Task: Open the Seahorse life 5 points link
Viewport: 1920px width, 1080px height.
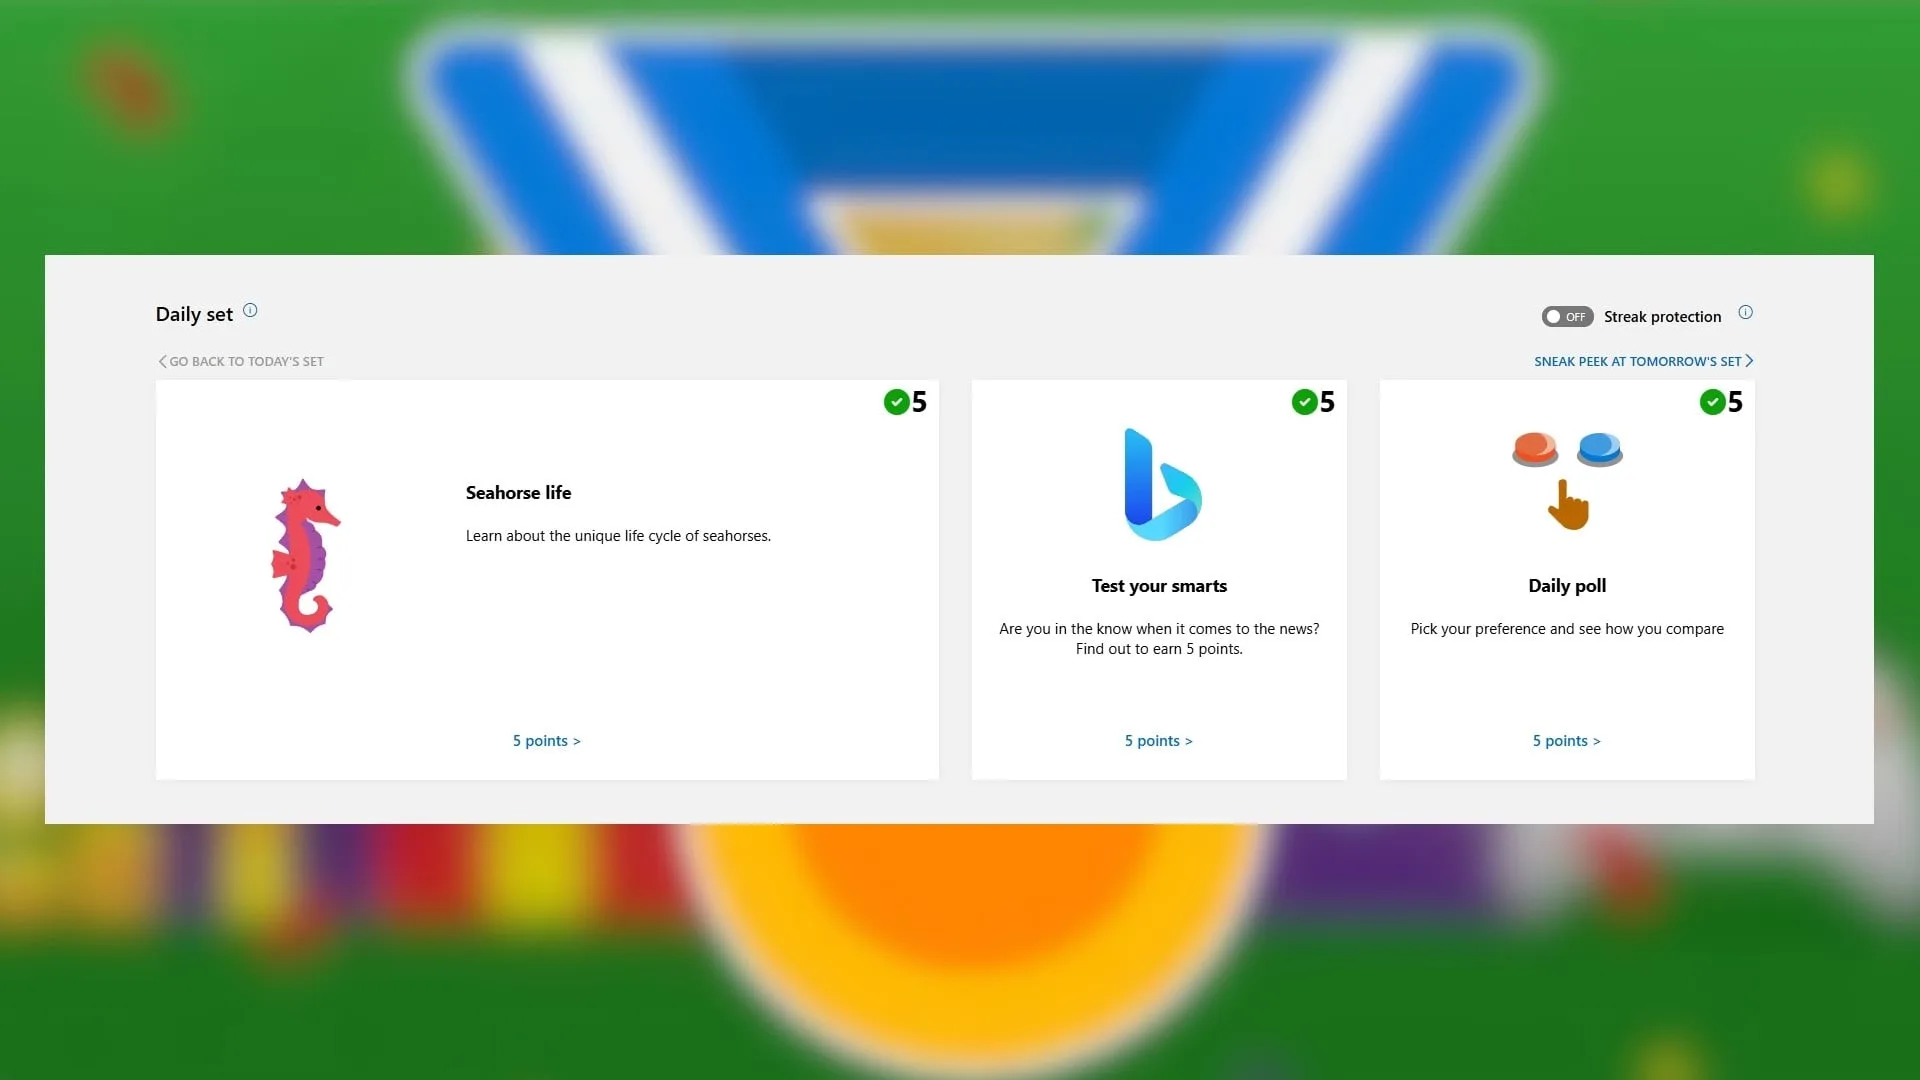Action: point(546,741)
